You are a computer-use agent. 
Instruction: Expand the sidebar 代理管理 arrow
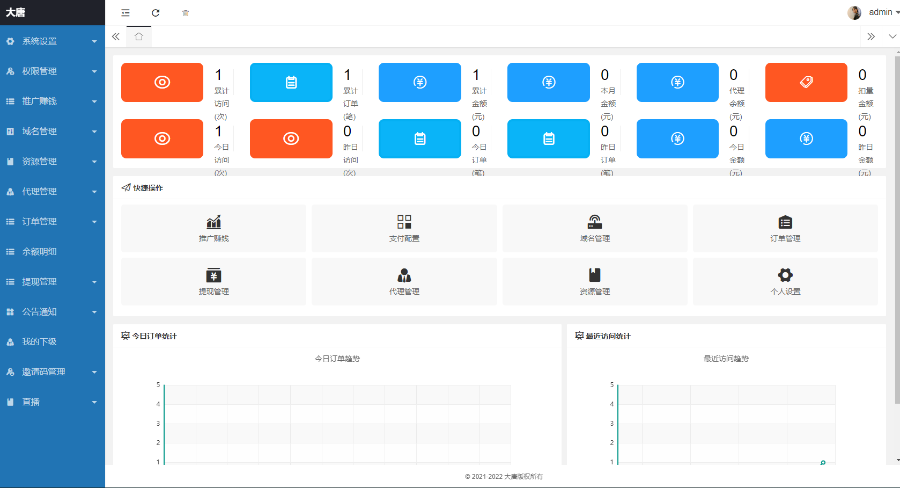pyautogui.click(x=94, y=192)
